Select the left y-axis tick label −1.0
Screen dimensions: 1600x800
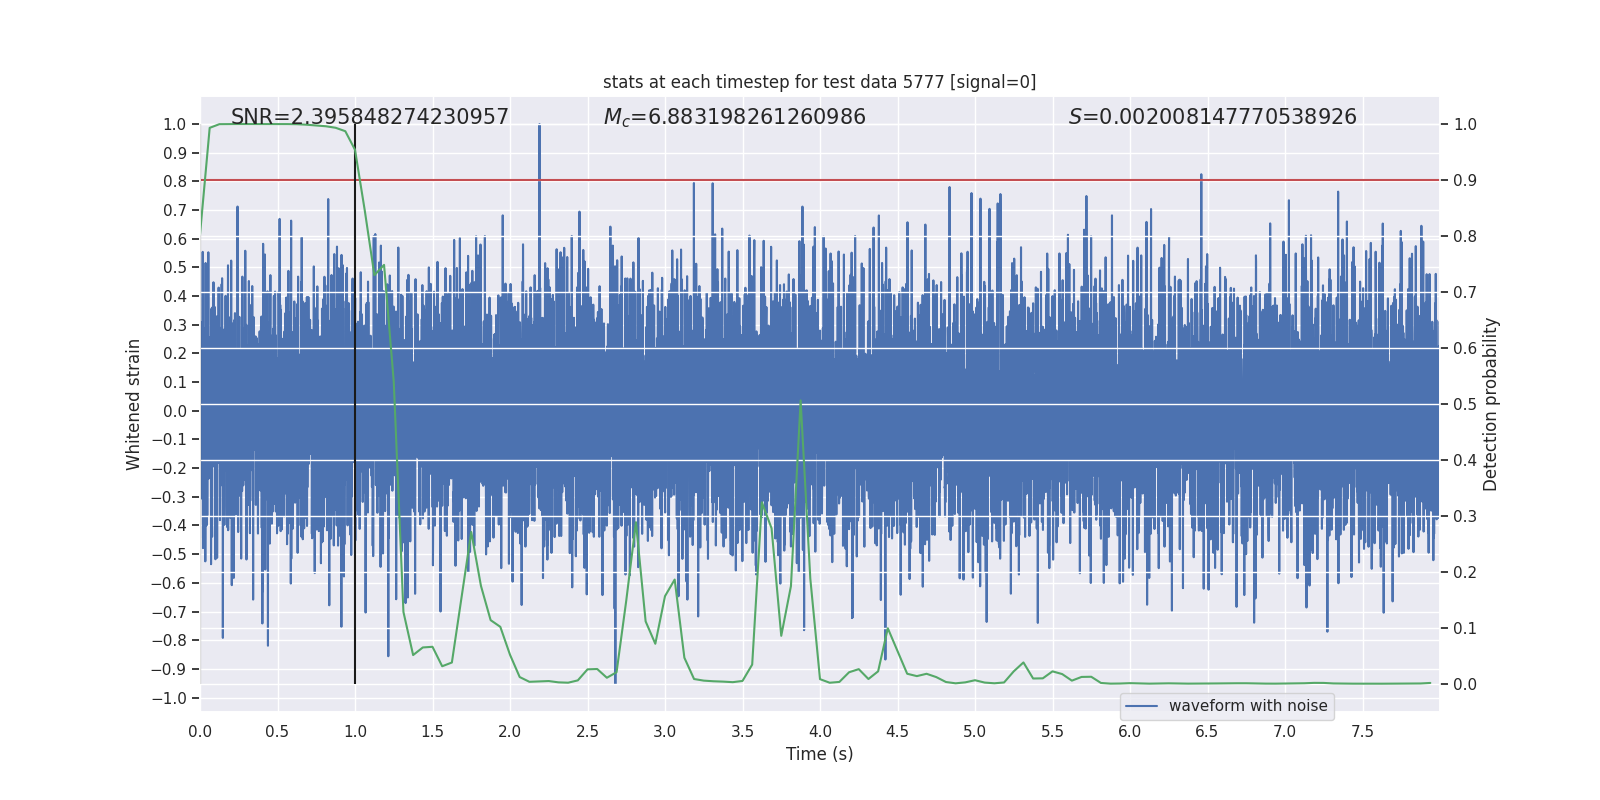[169, 698]
